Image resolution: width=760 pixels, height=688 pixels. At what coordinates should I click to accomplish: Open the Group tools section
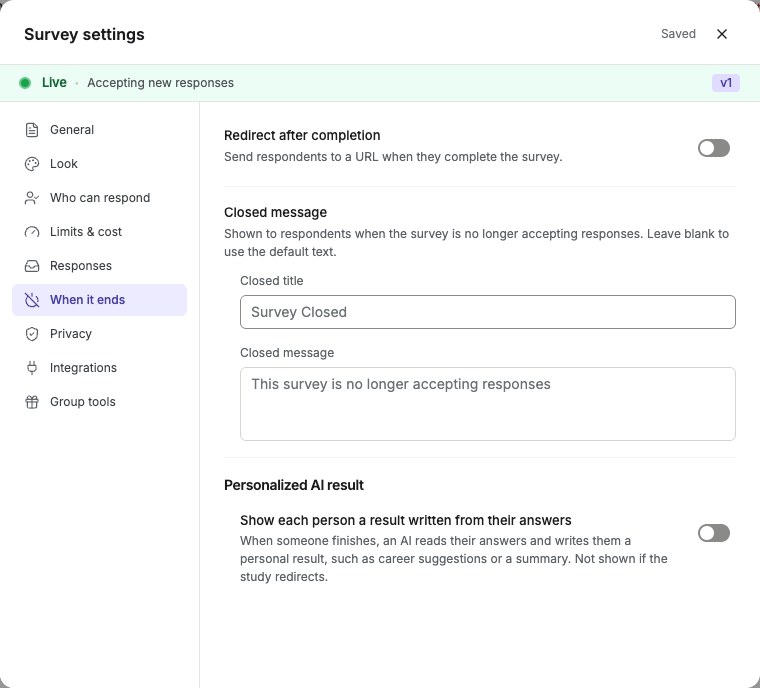[99, 402]
